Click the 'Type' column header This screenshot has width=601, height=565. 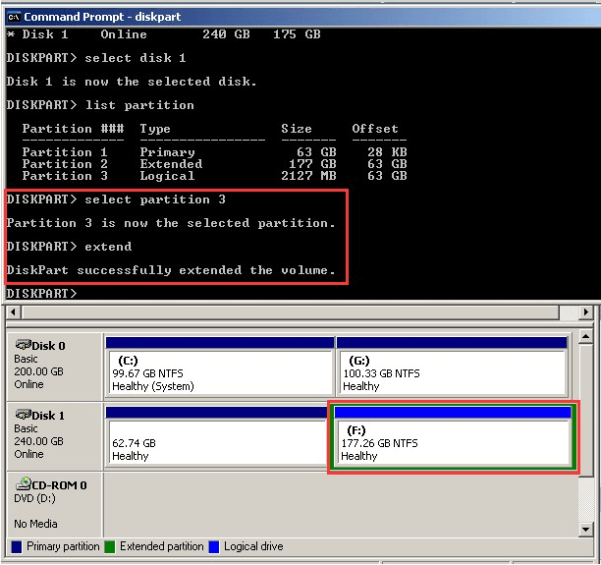click(x=155, y=129)
